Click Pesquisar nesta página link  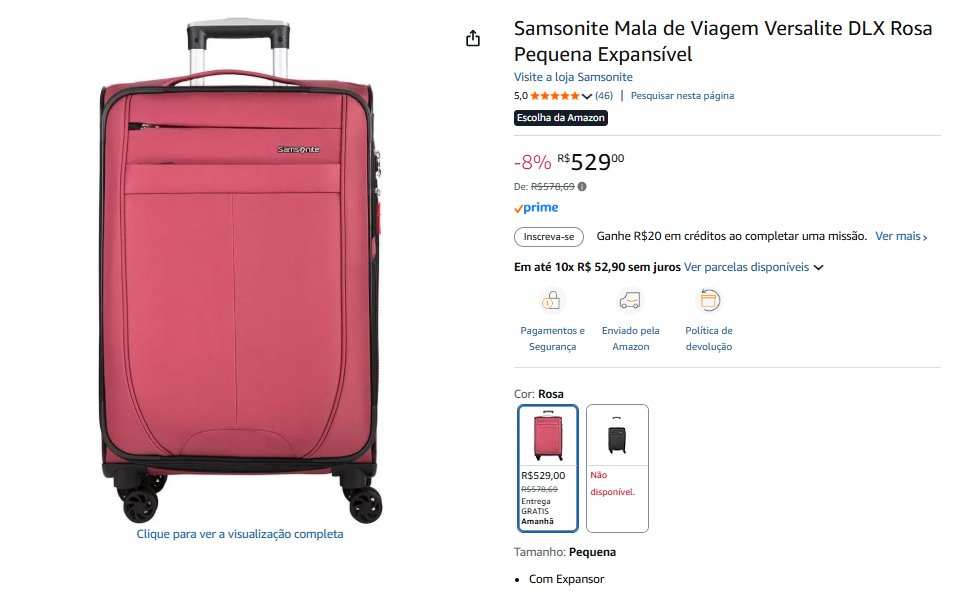coord(682,96)
